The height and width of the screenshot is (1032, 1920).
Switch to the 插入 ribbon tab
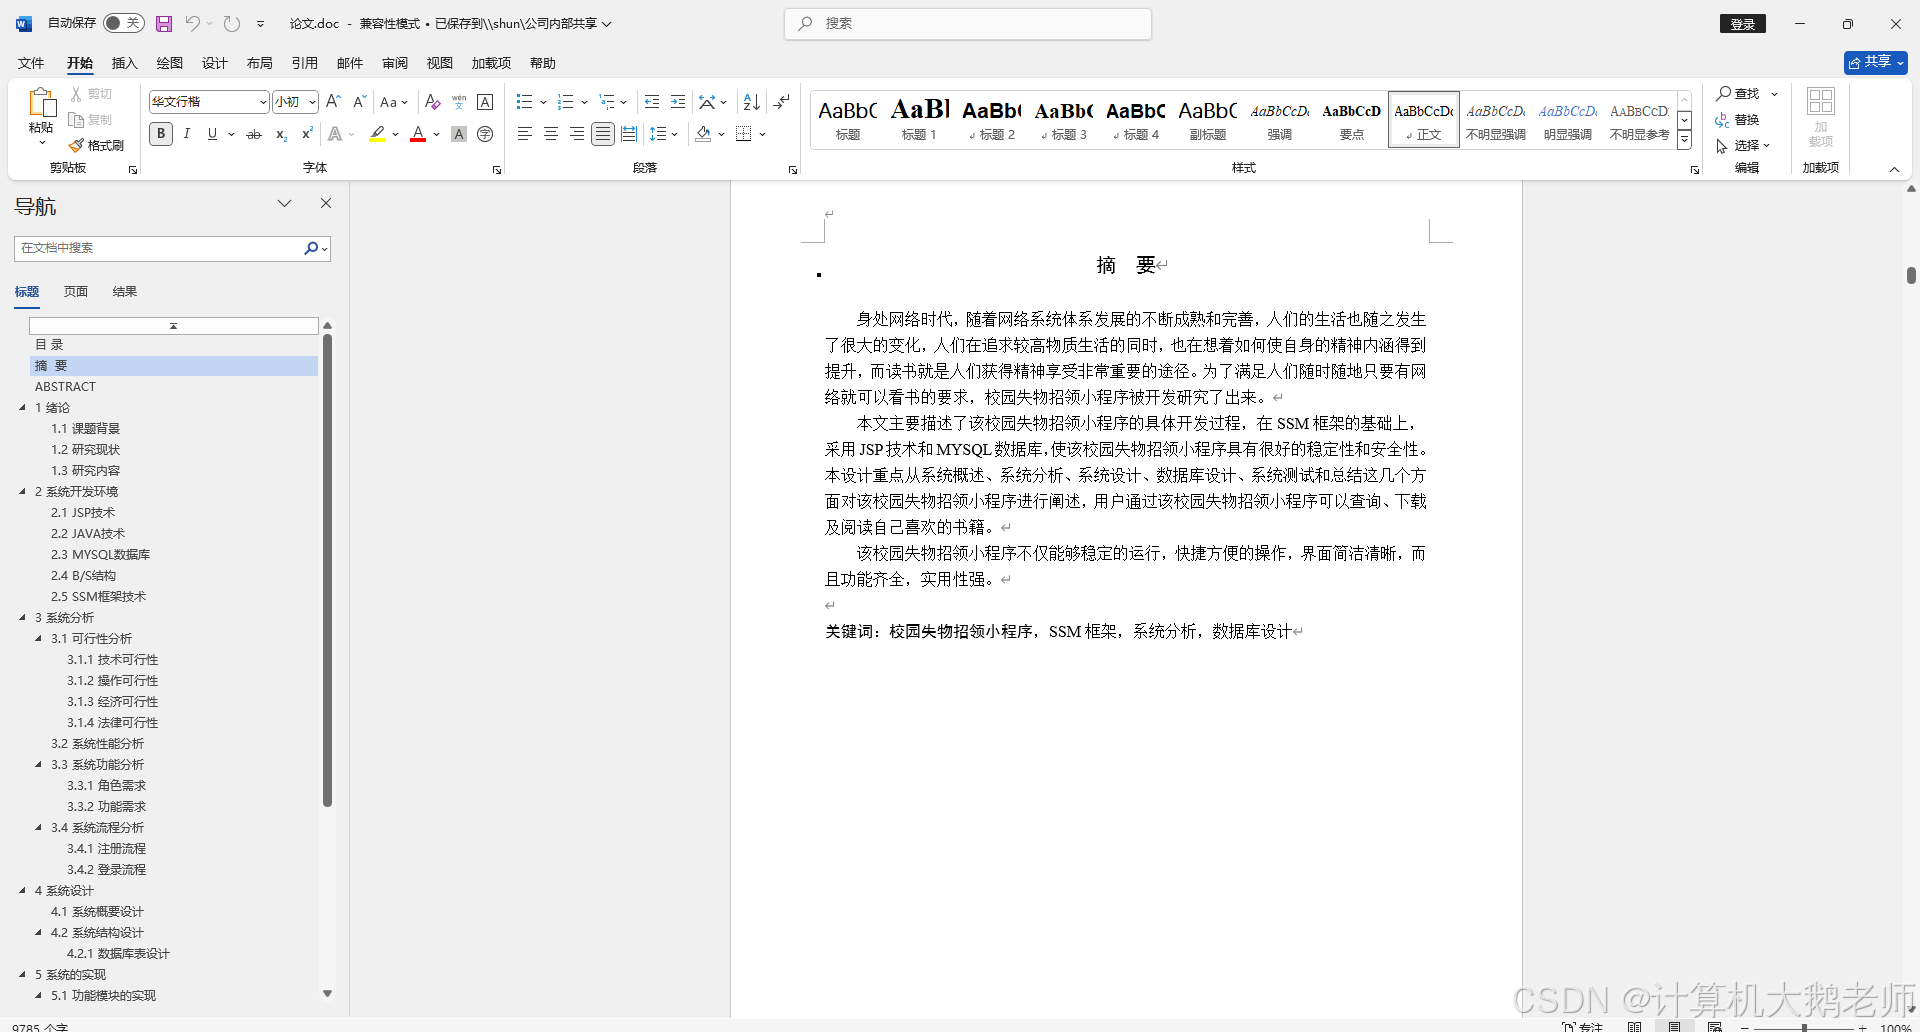(124, 62)
